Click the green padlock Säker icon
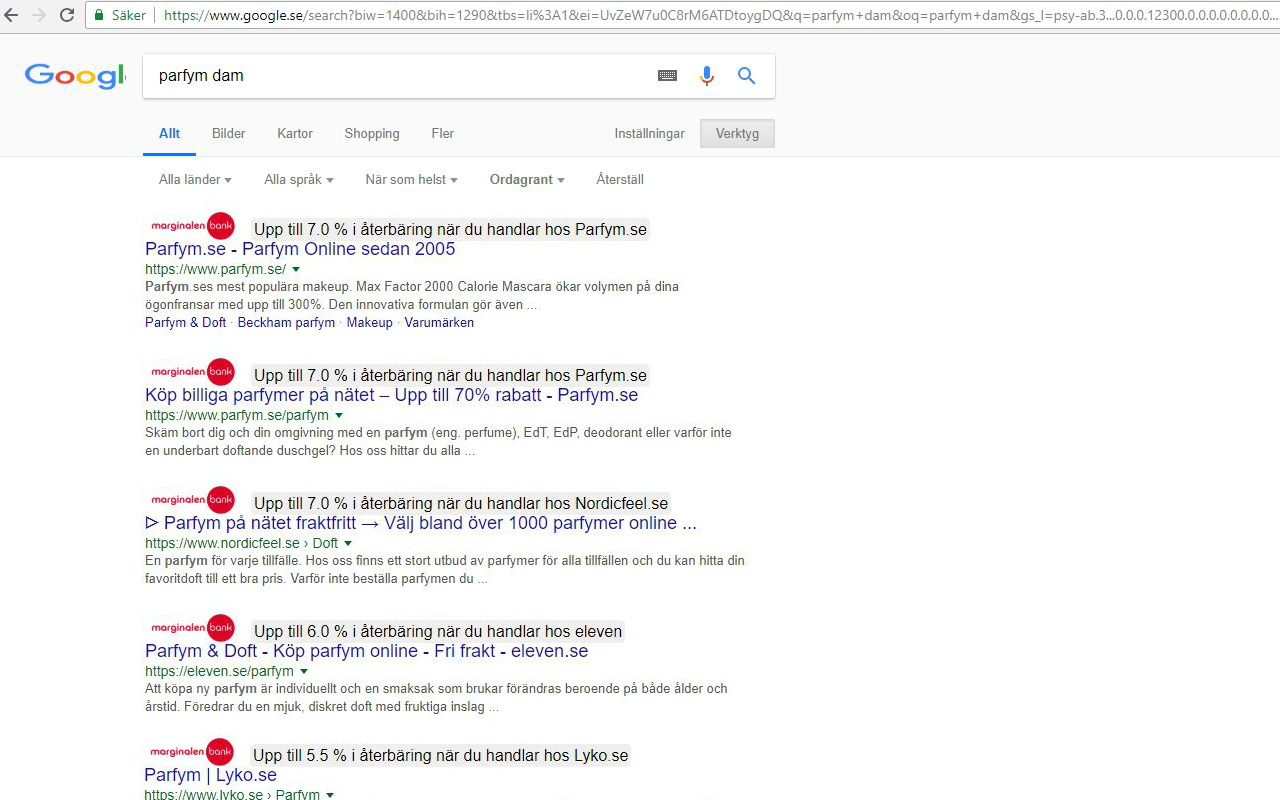Viewport: 1280px width, 800px height. 100,15
